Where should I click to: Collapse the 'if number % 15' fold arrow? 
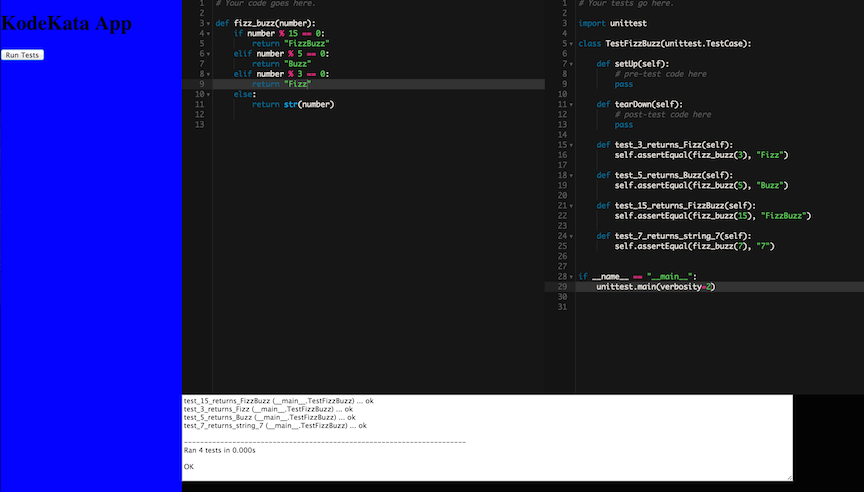pyautogui.click(x=208, y=34)
